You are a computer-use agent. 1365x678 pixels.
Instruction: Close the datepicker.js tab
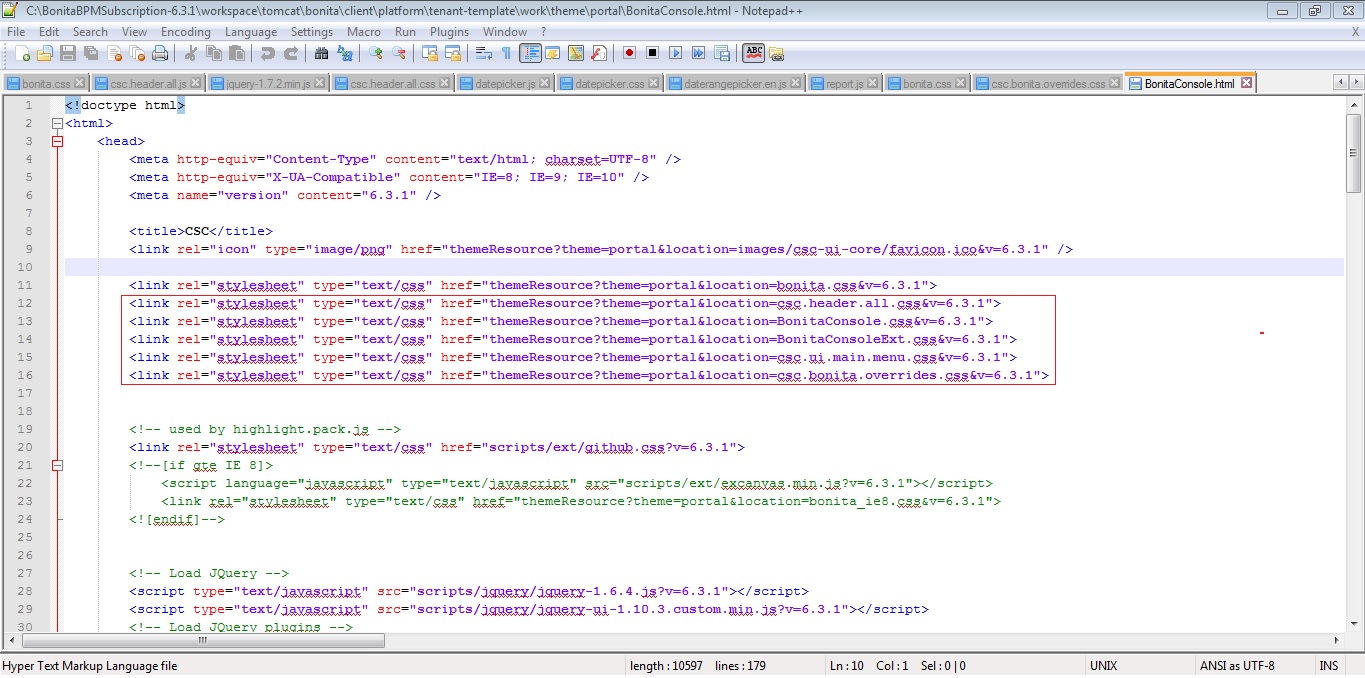tap(544, 84)
